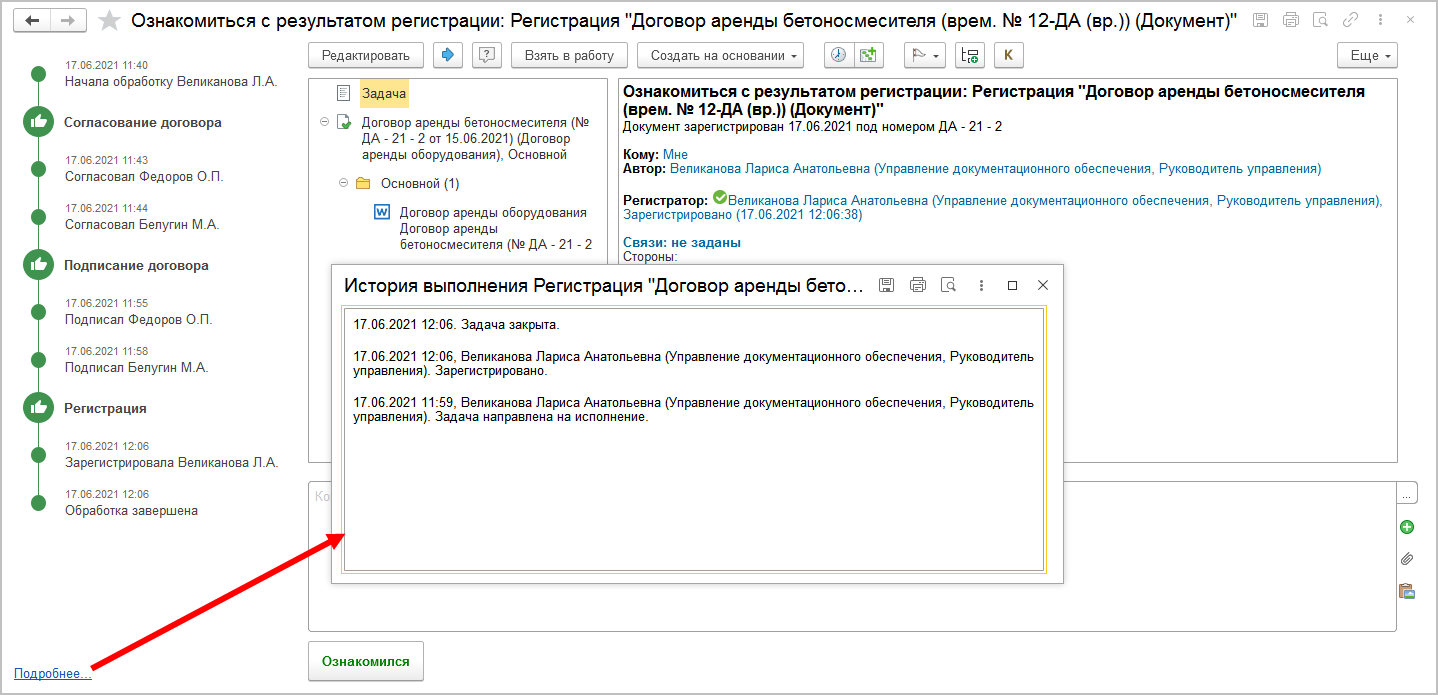Click the question mark ask-author button
The image size is (1438, 695).
(x=486, y=55)
